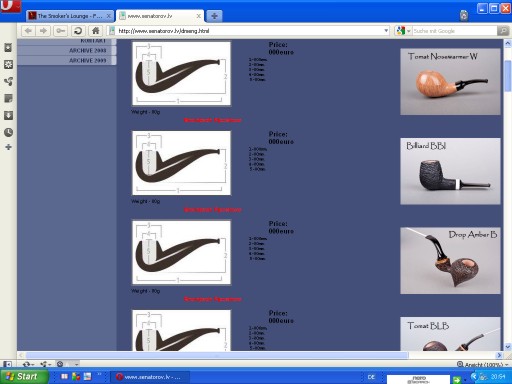Open the Windows Start button
Viewport: 512px width, 384px height.
[x=23, y=377]
